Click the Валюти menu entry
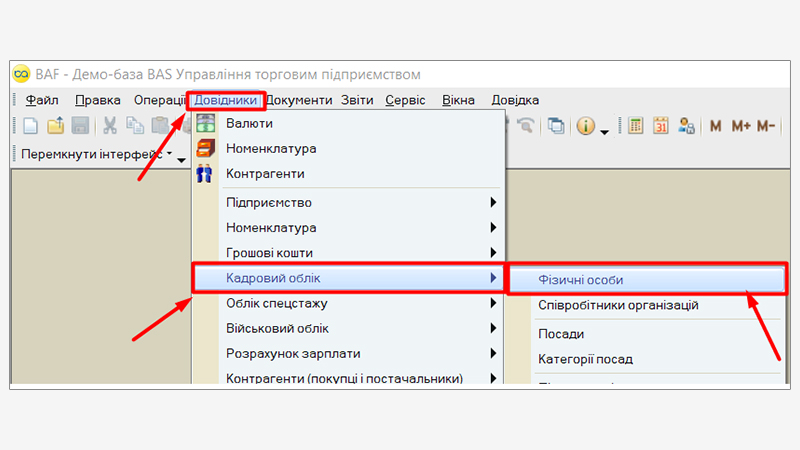 pyautogui.click(x=249, y=123)
